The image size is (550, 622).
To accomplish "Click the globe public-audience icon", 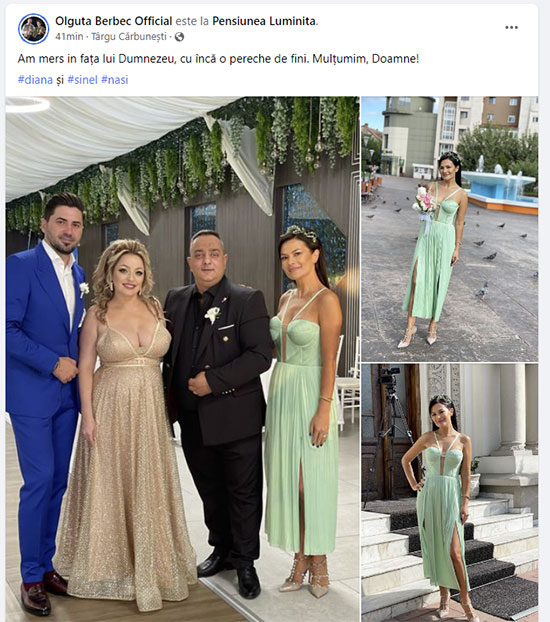I will click(179, 37).
